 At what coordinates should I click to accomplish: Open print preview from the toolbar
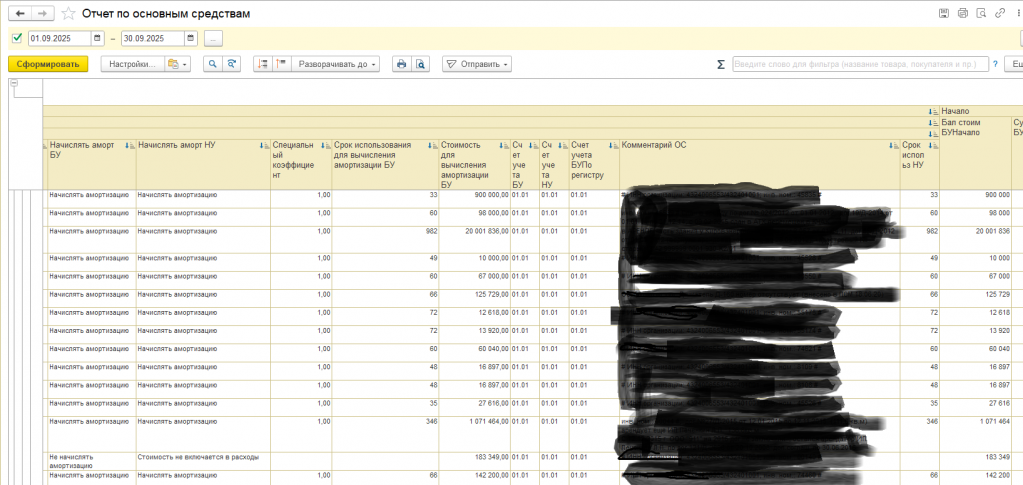click(x=420, y=64)
